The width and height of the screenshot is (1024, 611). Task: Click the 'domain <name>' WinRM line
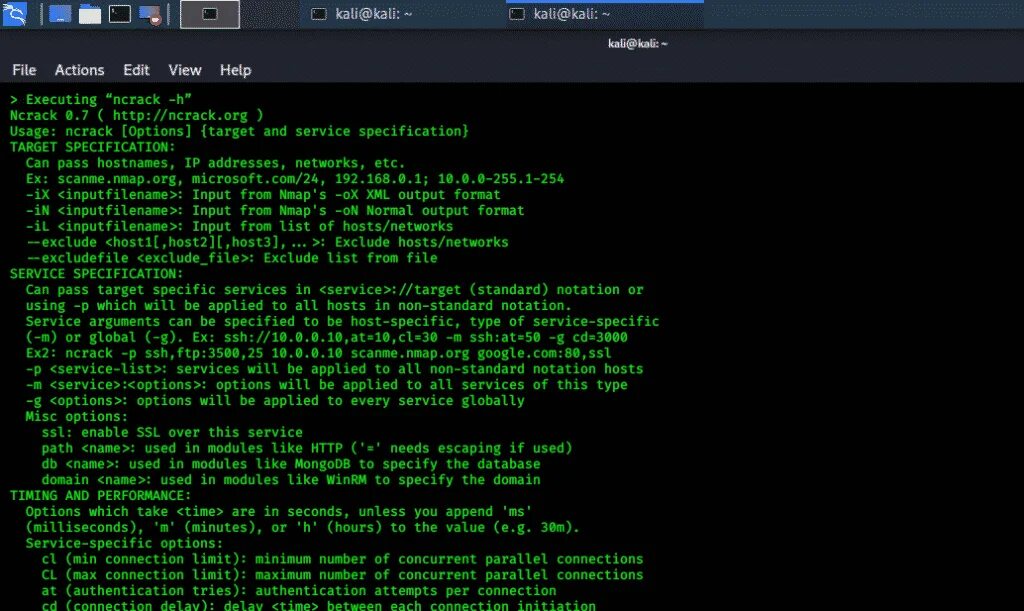pyautogui.click(x=291, y=480)
